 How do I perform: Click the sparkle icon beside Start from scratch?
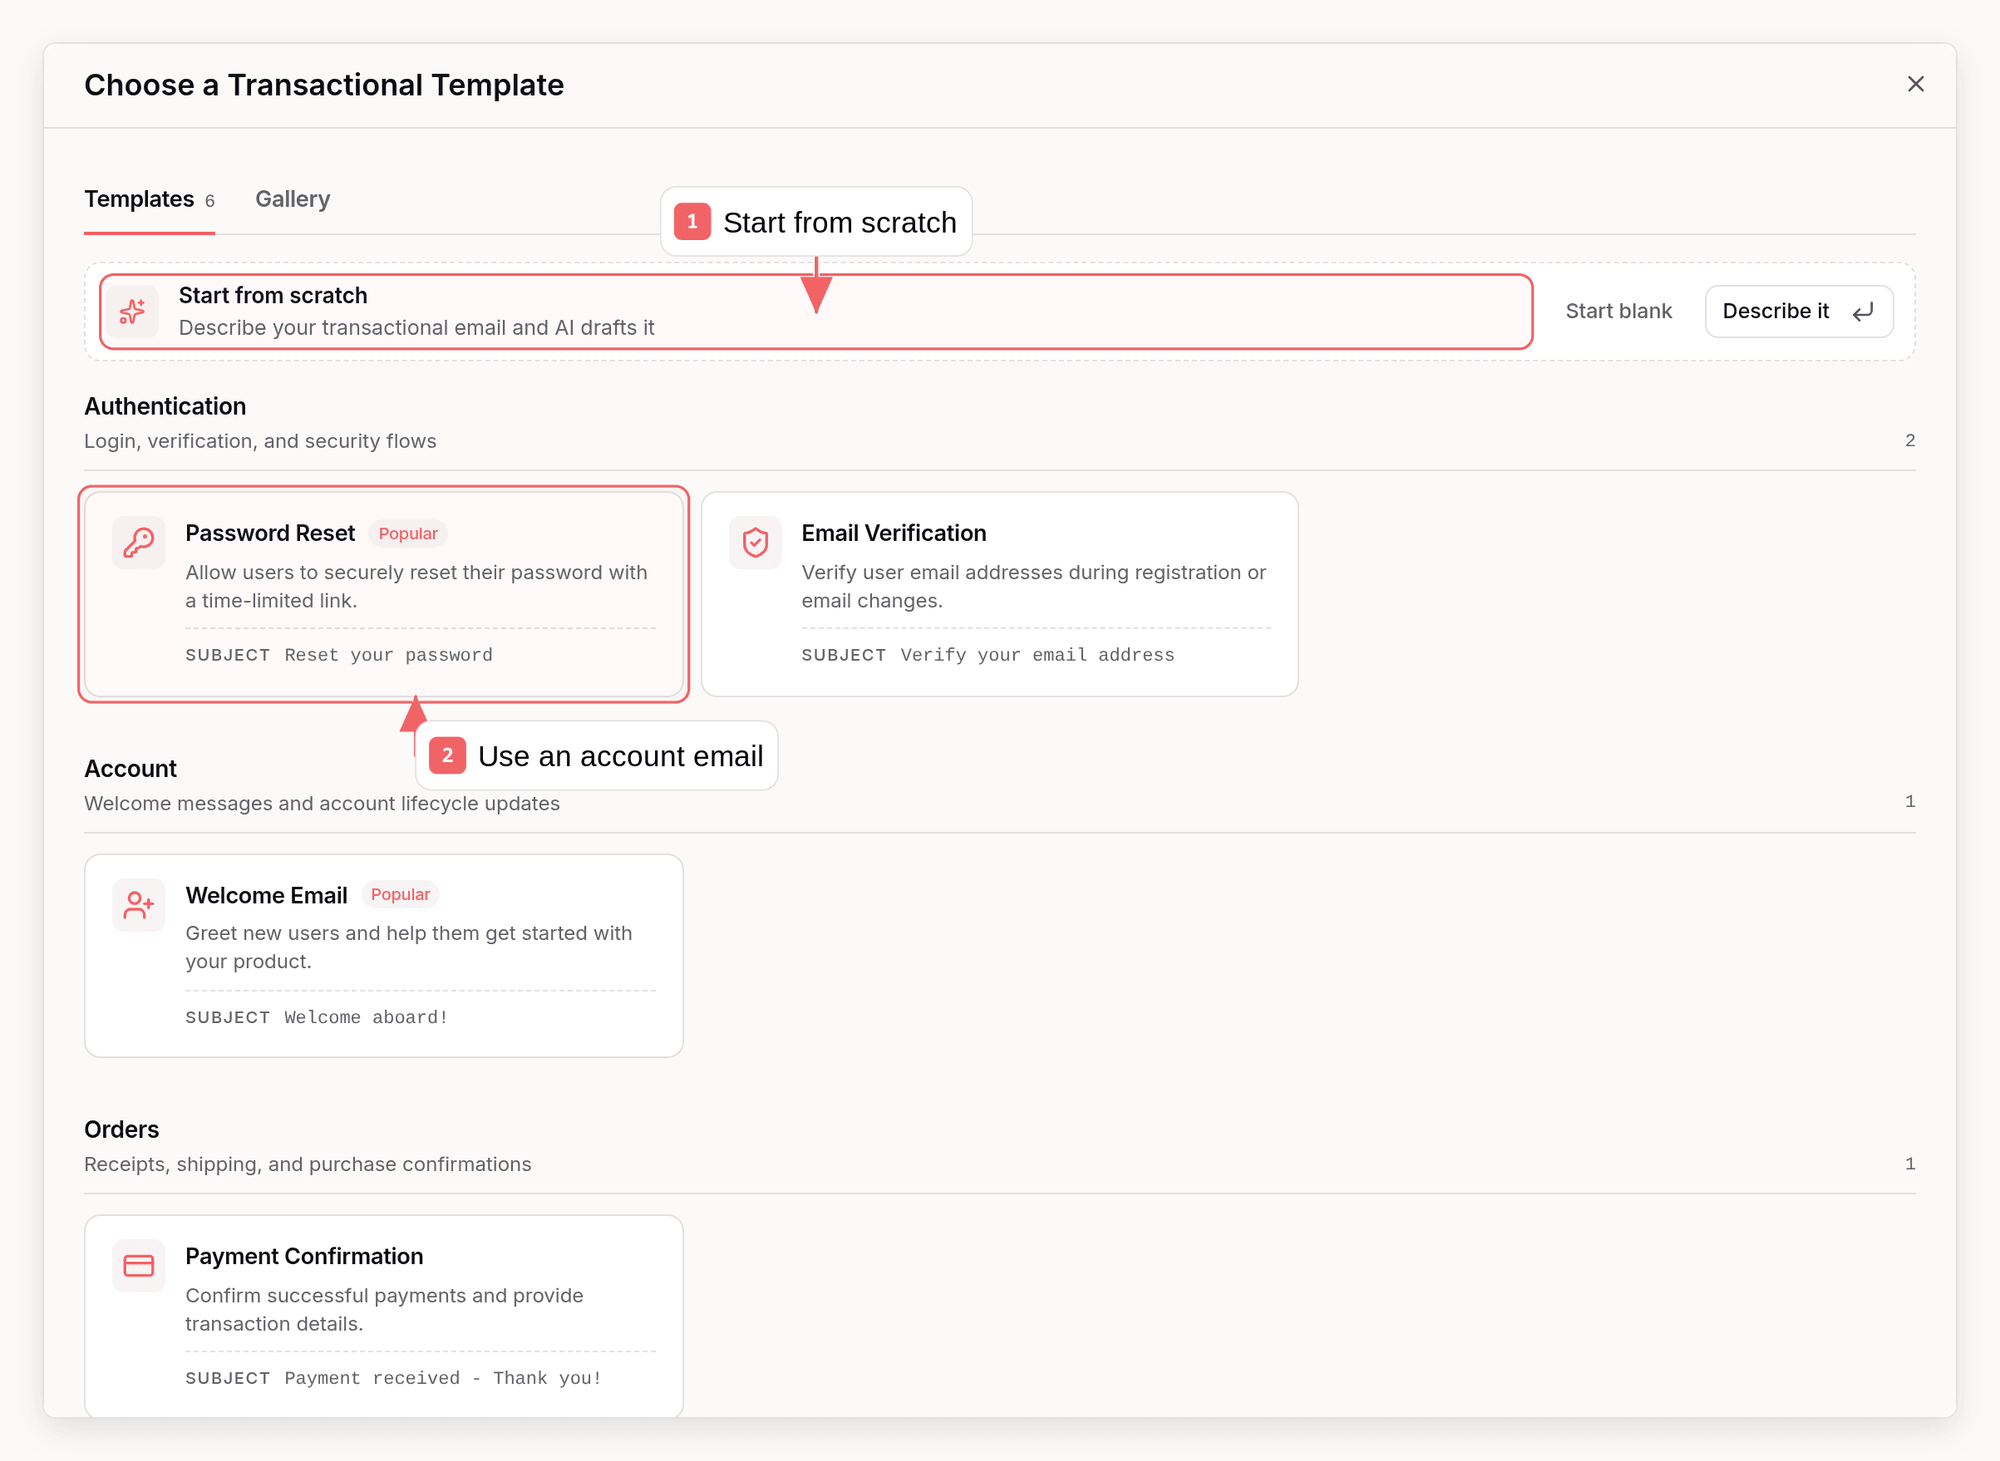tap(132, 312)
